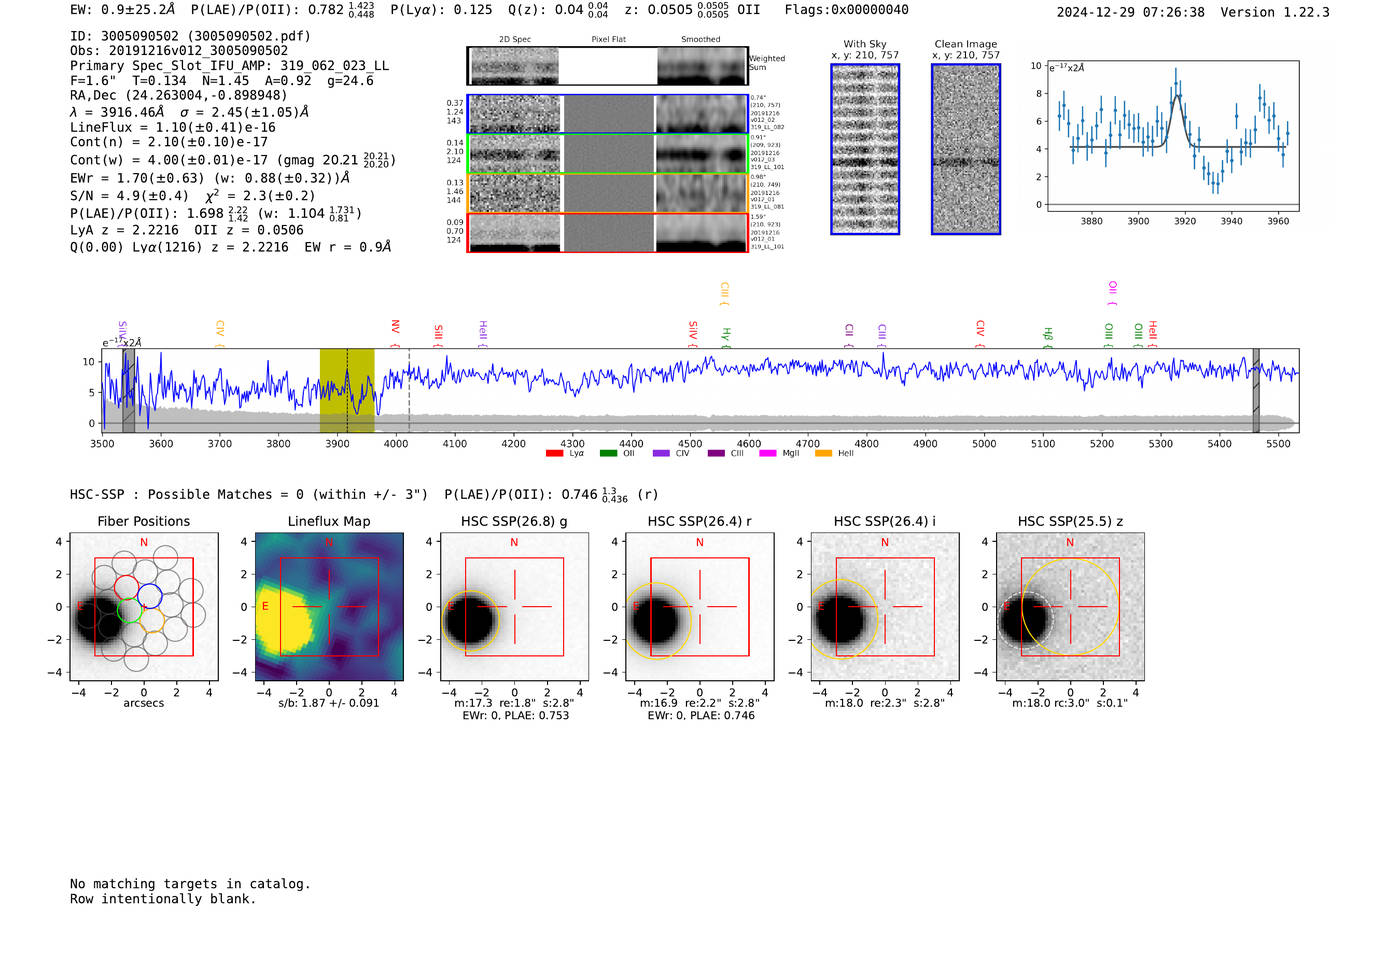Select the HSC SSP(26.4) i image
The image size is (1400, 953).
pyautogui.click(x=884, y=607)
